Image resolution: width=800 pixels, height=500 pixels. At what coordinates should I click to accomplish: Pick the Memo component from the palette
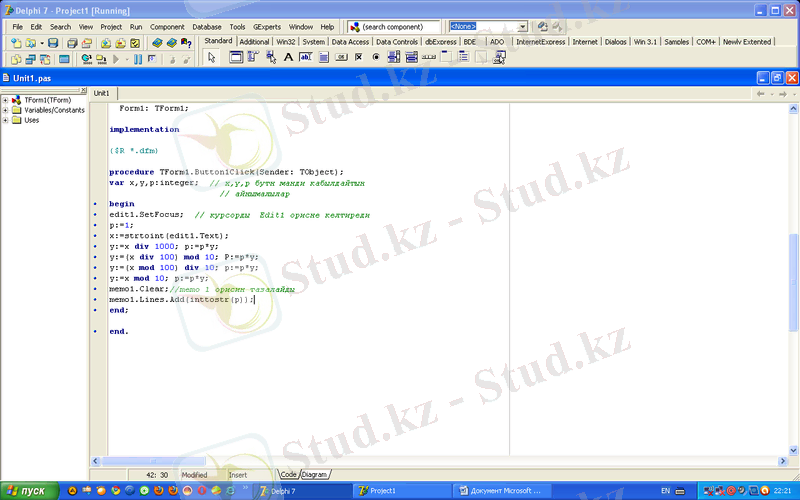tap(323, 57)
